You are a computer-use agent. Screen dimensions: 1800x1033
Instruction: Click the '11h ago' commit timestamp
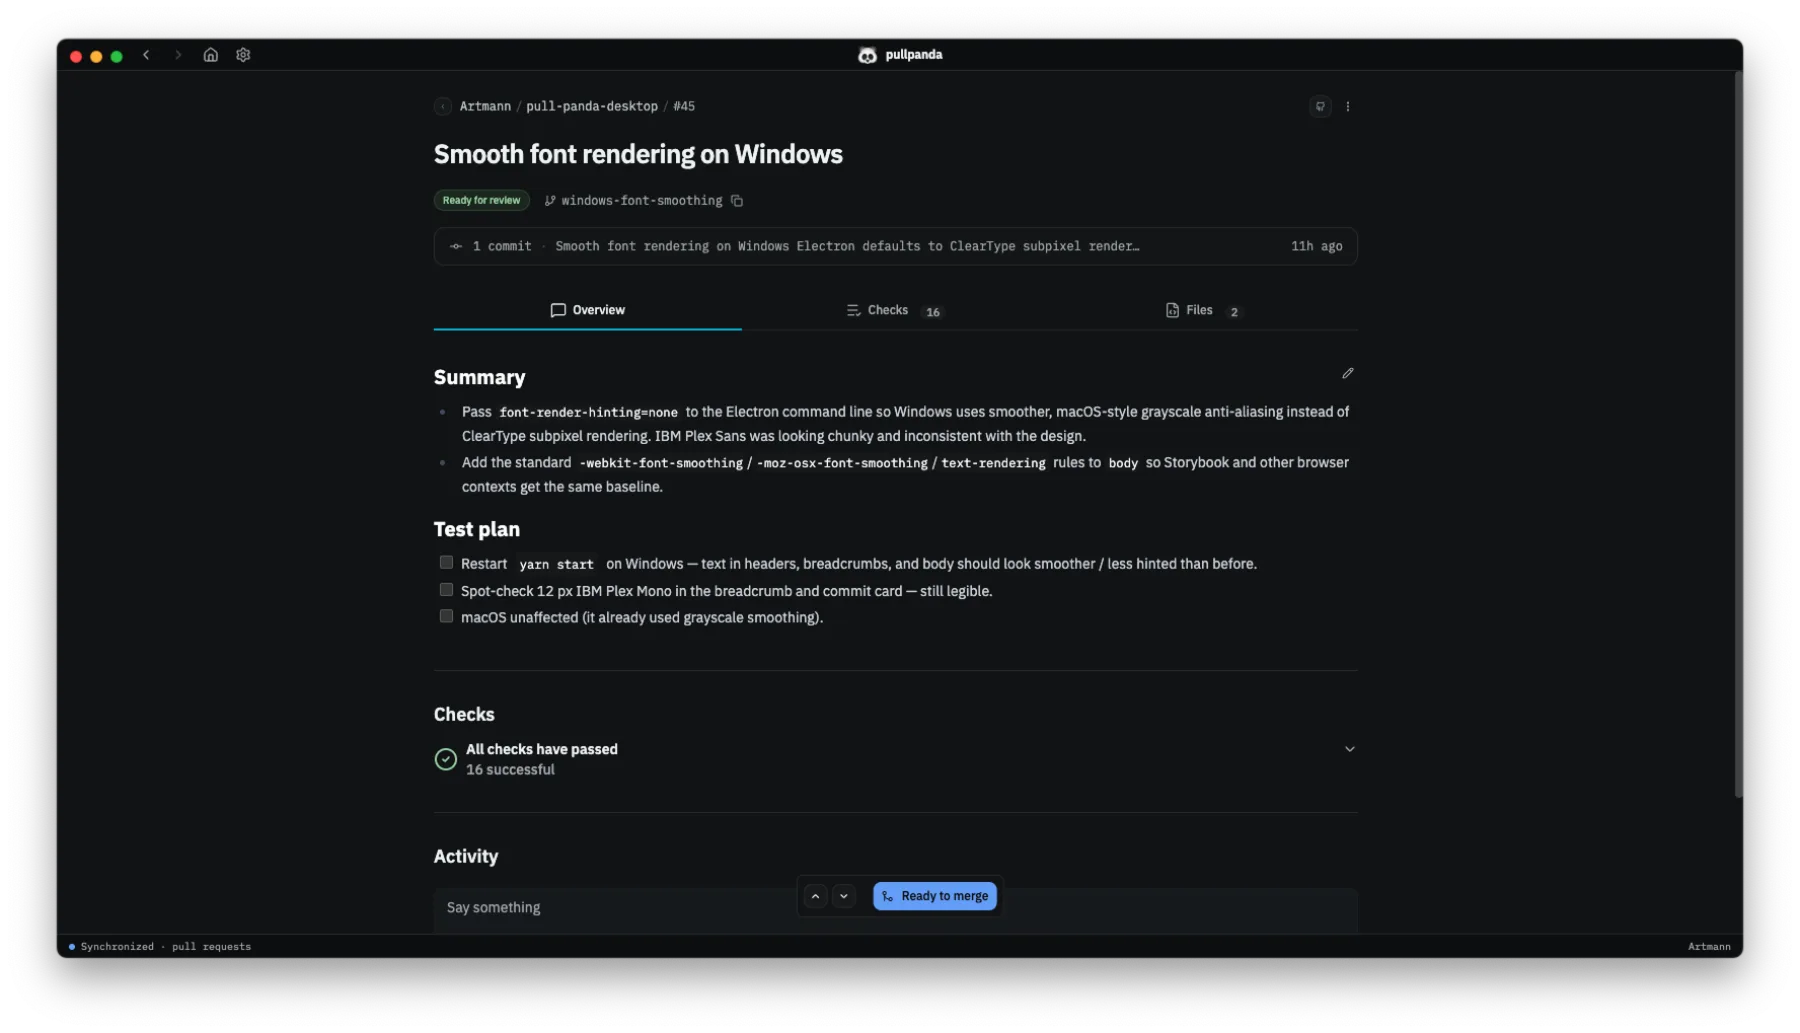pyautogui.click(x=1316, y=246)
